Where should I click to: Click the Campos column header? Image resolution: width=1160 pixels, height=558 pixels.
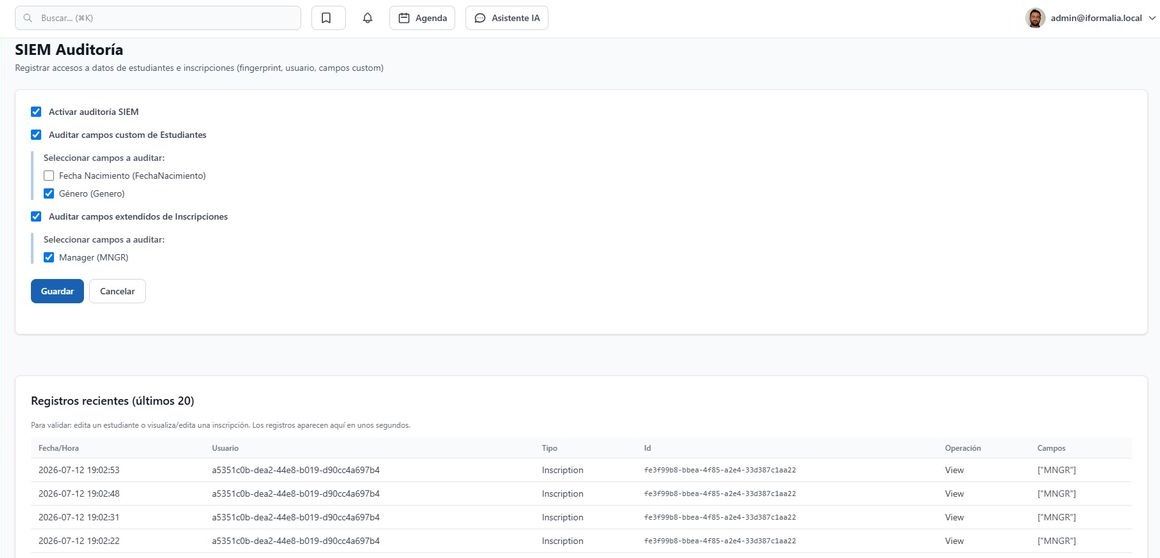[x=1051, y=448]
